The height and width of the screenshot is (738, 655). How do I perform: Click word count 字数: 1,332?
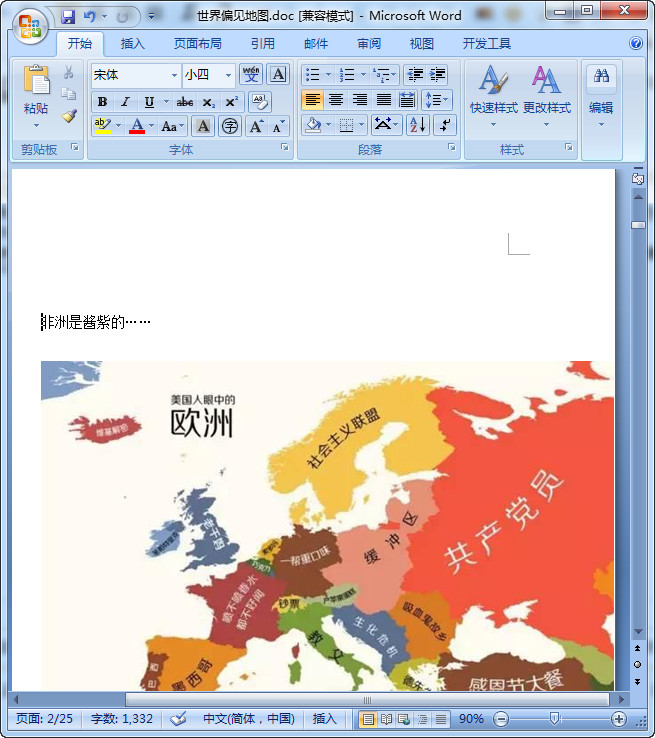(x=122, y=719)
